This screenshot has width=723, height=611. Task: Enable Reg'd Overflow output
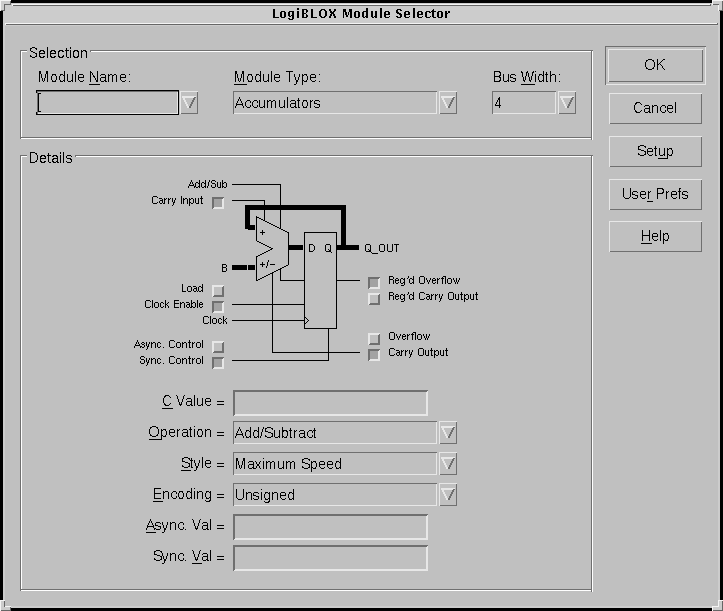374,282
